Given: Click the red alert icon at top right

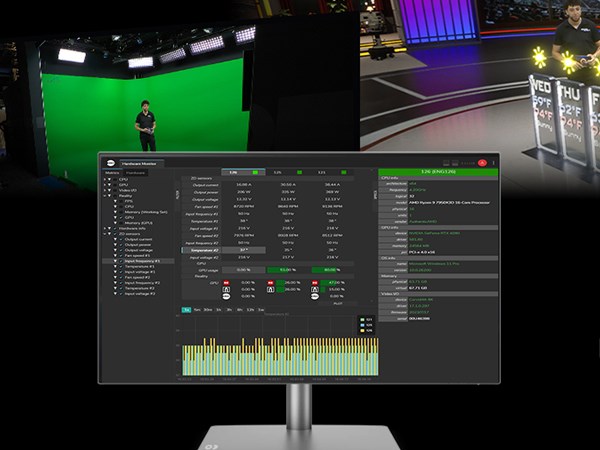Looking at the screenshot, I should (482, 161).
